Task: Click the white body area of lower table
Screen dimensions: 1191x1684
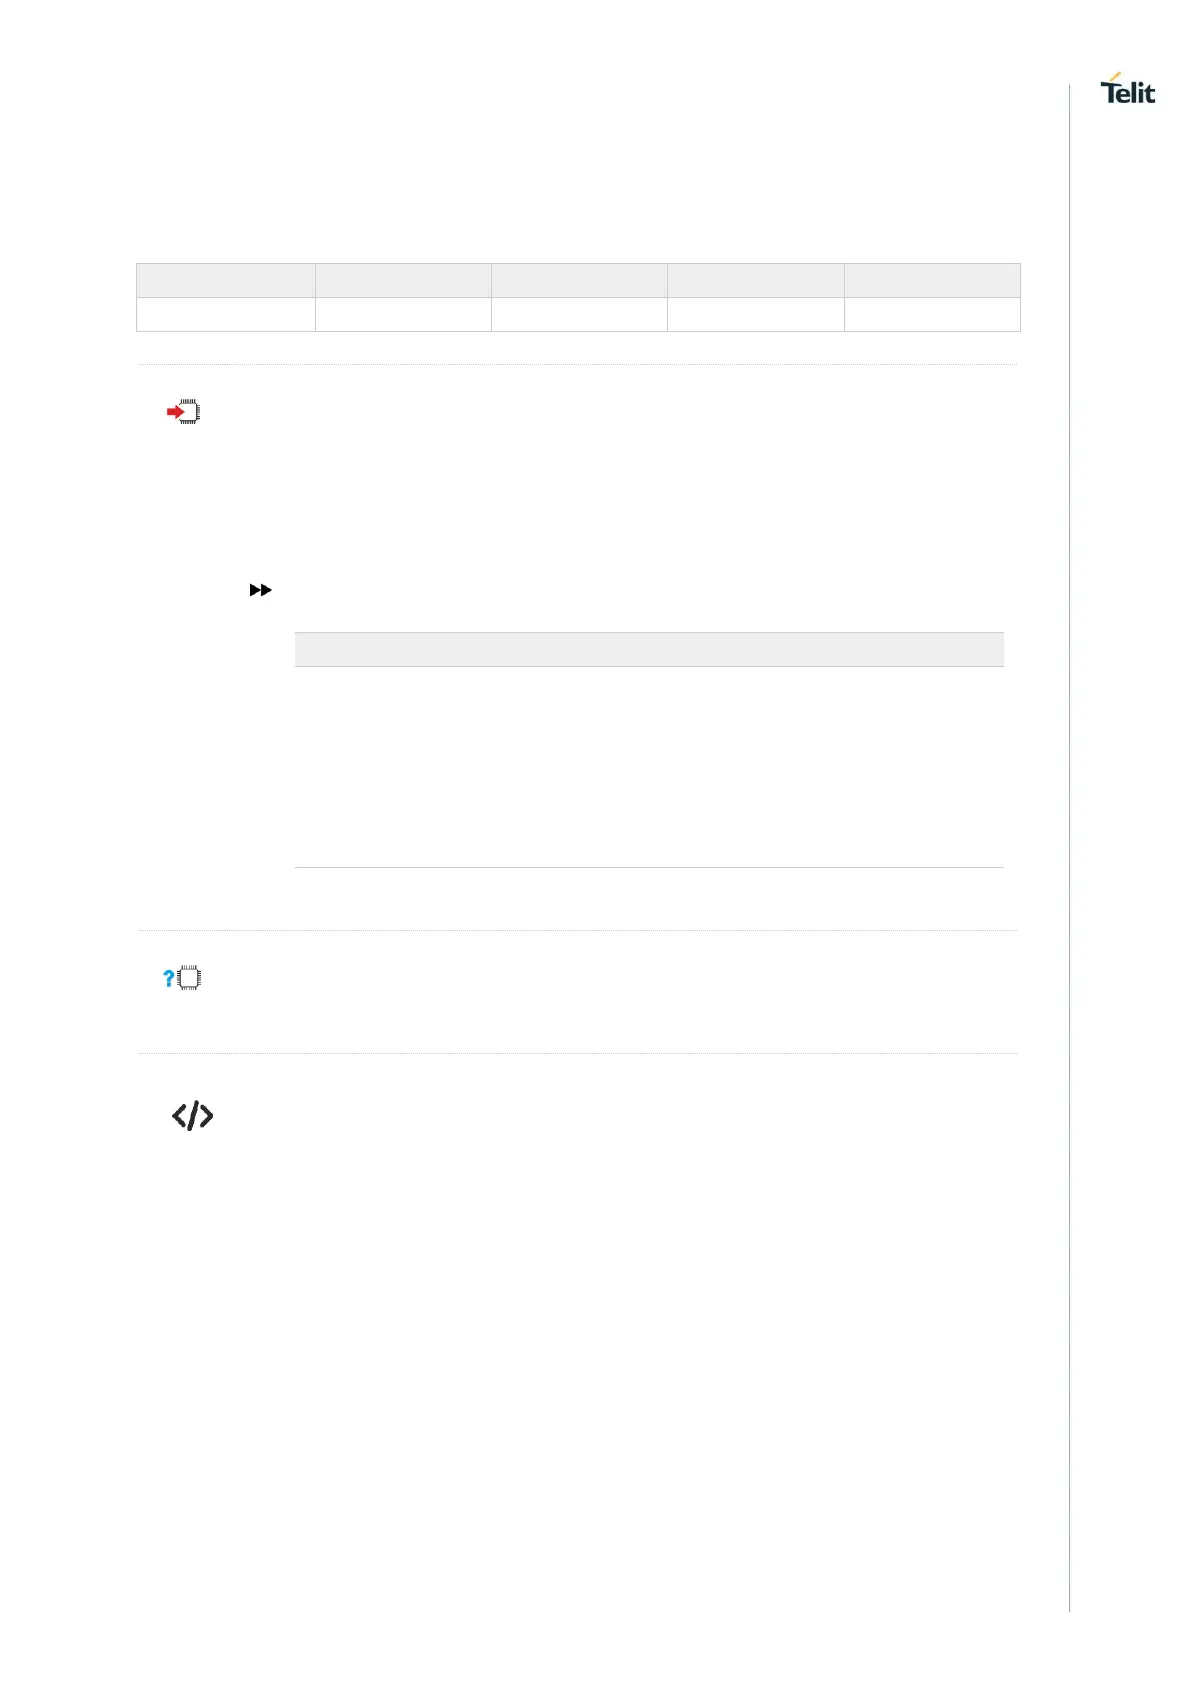Action: pos(649,766)
